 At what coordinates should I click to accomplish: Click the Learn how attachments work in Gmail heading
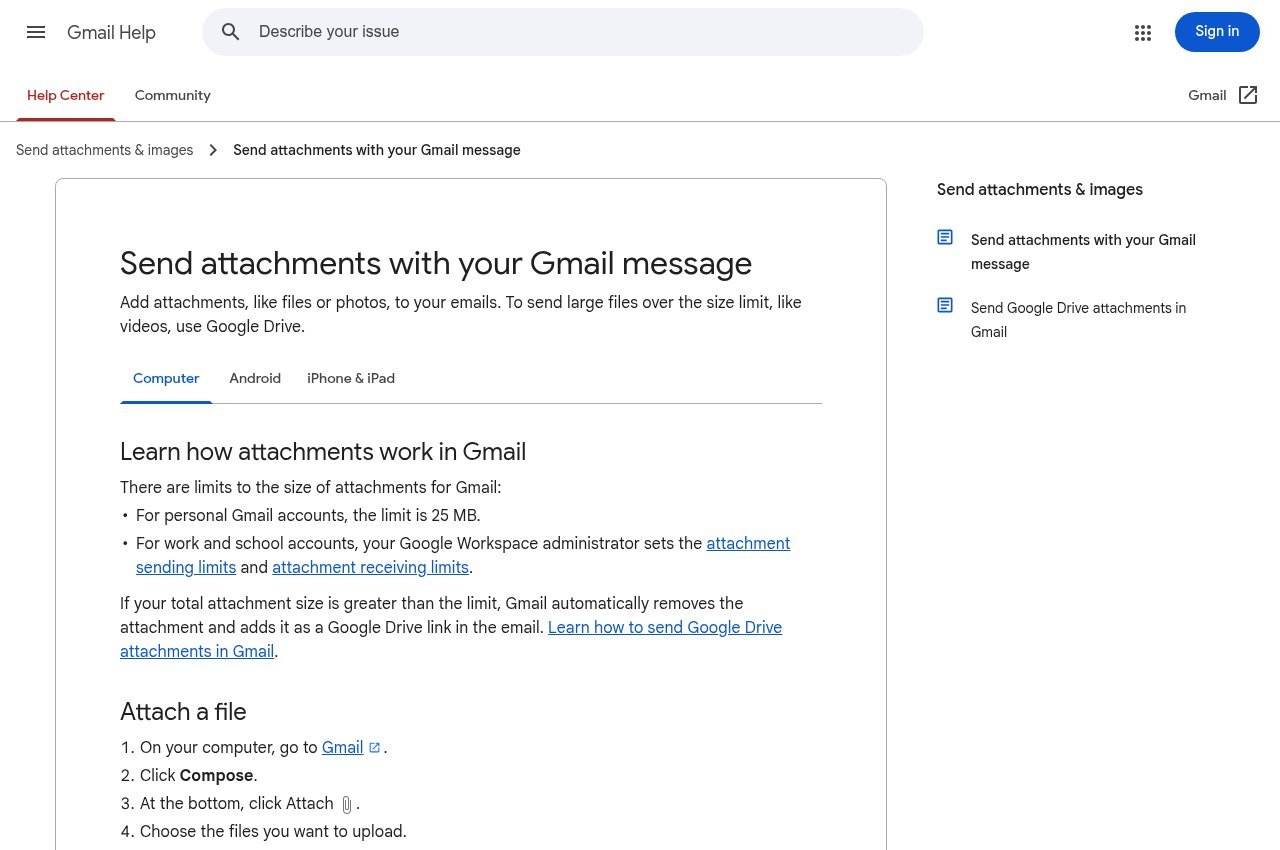323,452
